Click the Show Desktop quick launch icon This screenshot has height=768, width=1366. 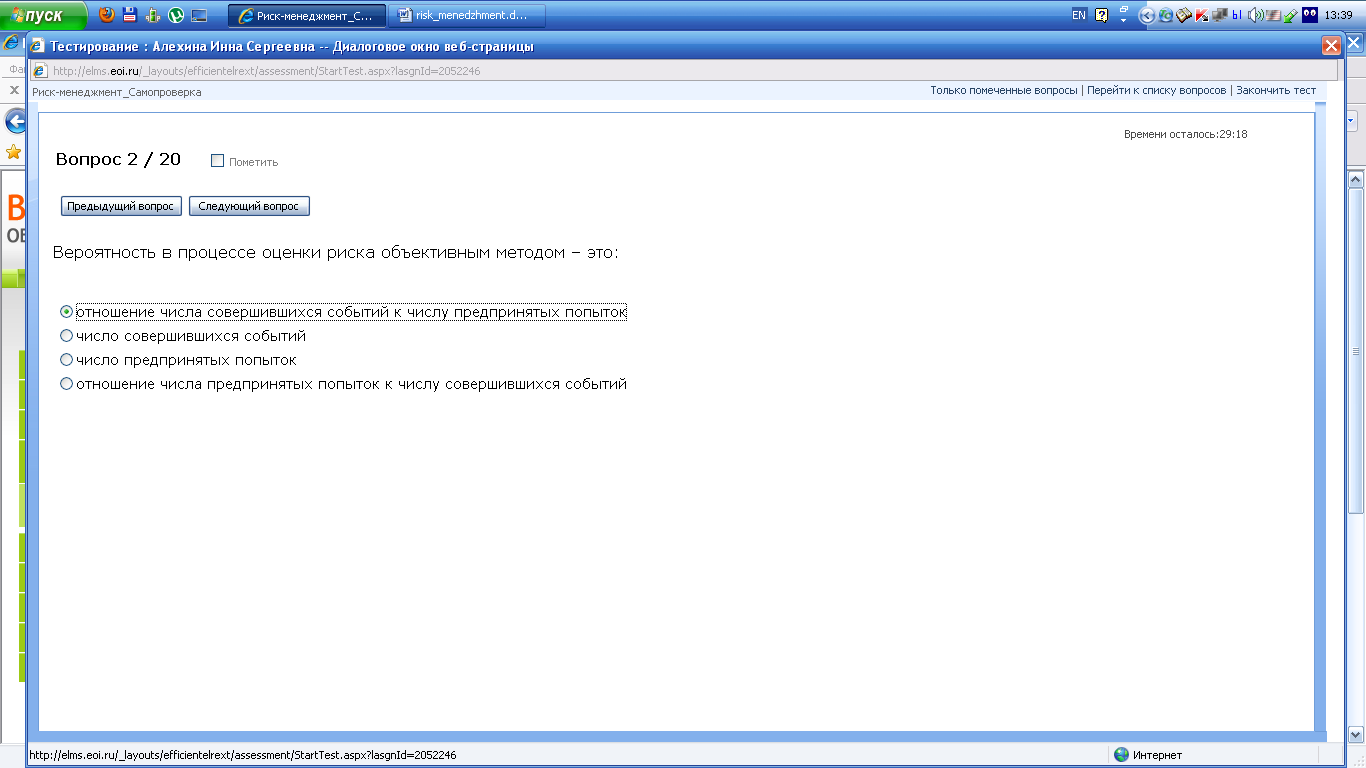click(x=199, y=15)
